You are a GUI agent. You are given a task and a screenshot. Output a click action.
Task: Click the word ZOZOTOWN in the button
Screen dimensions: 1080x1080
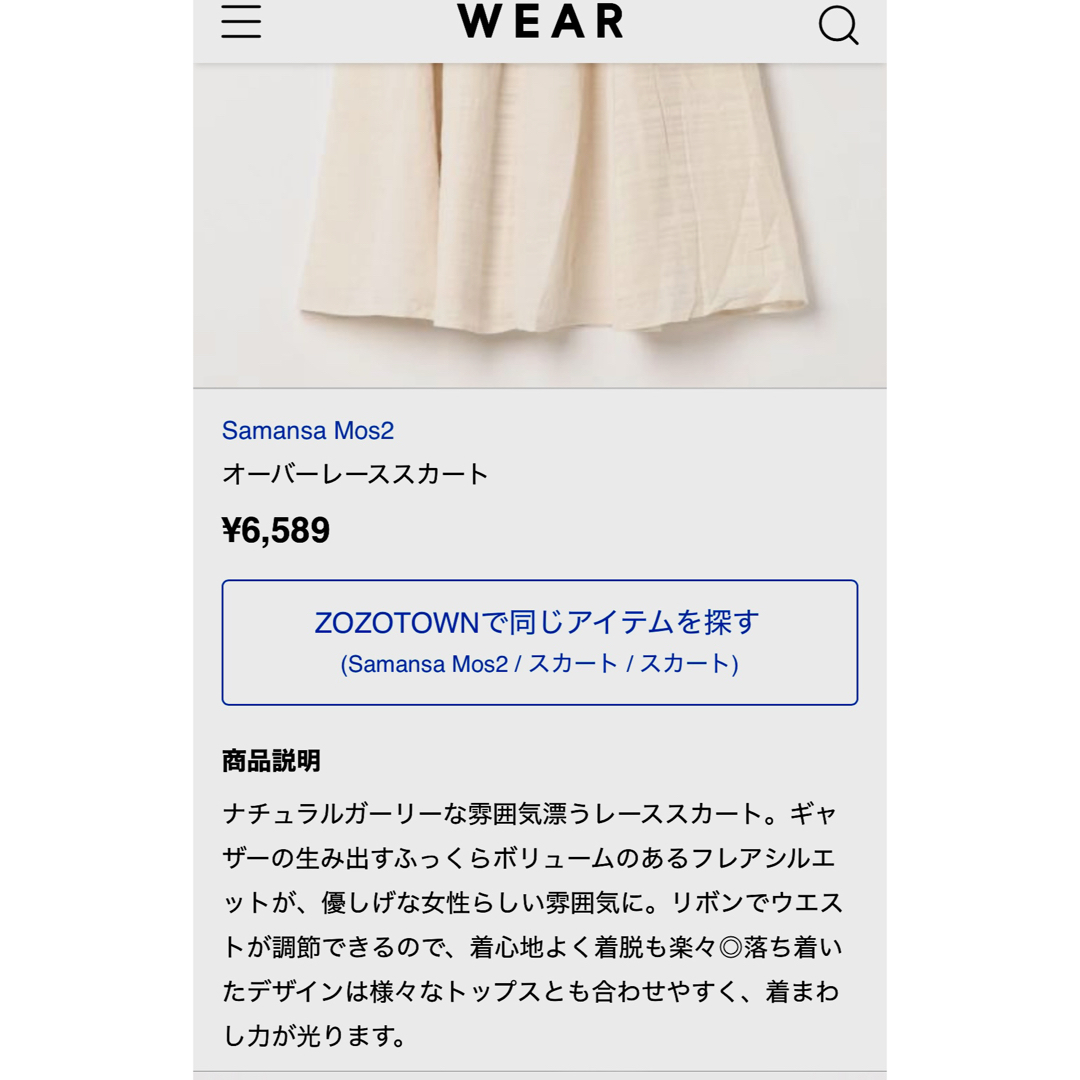click(397, 623)
